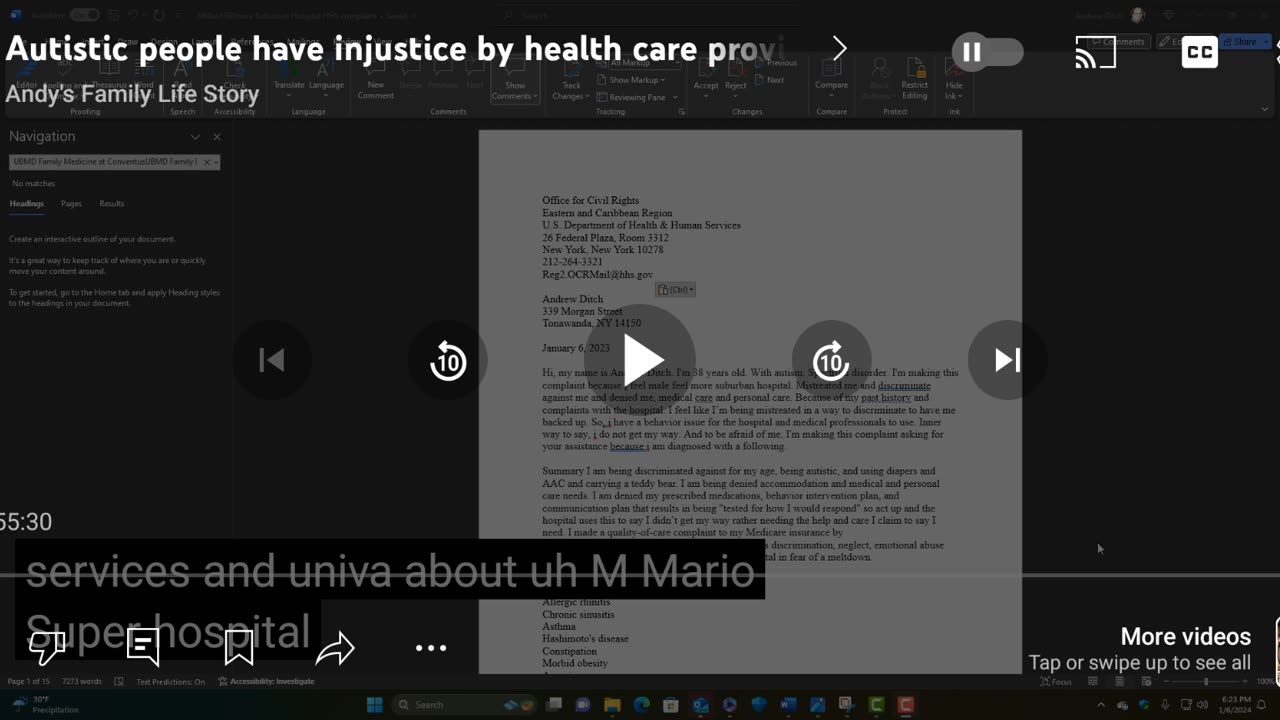
Task: Toggle the AutoSave switch in the Word title bar
Action: [84, 15]
